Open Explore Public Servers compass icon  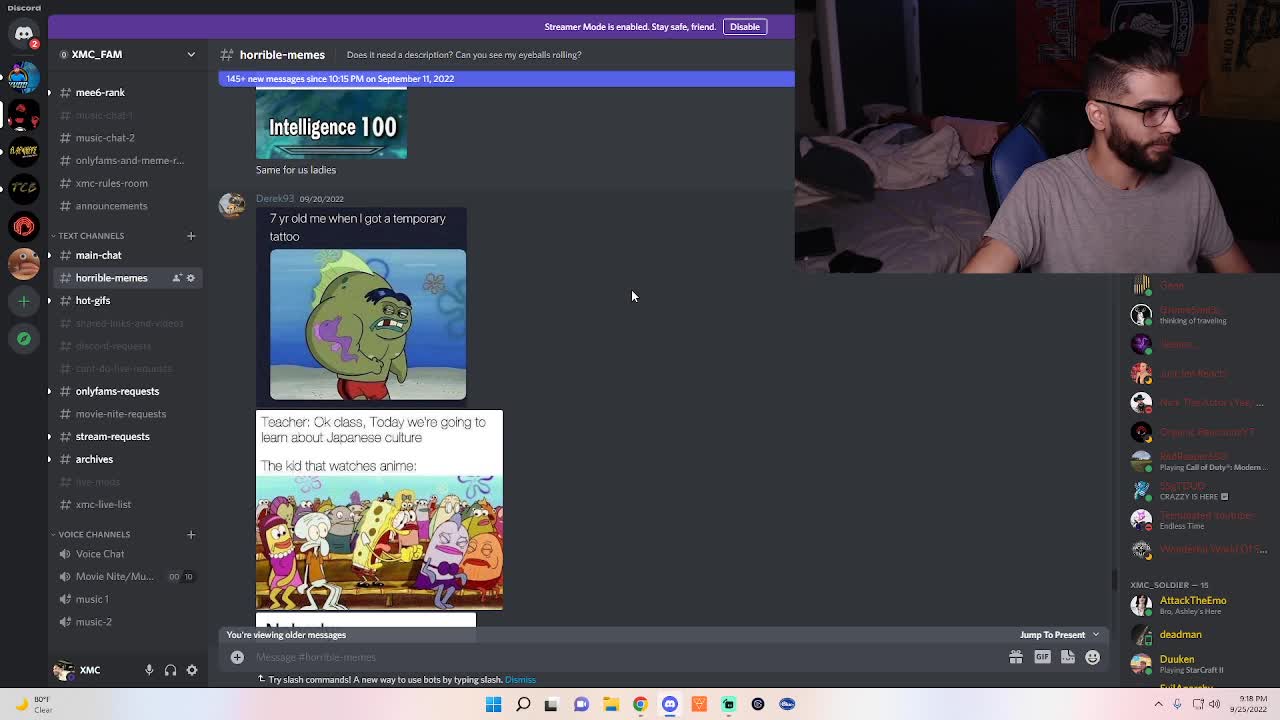click(24, 339)
